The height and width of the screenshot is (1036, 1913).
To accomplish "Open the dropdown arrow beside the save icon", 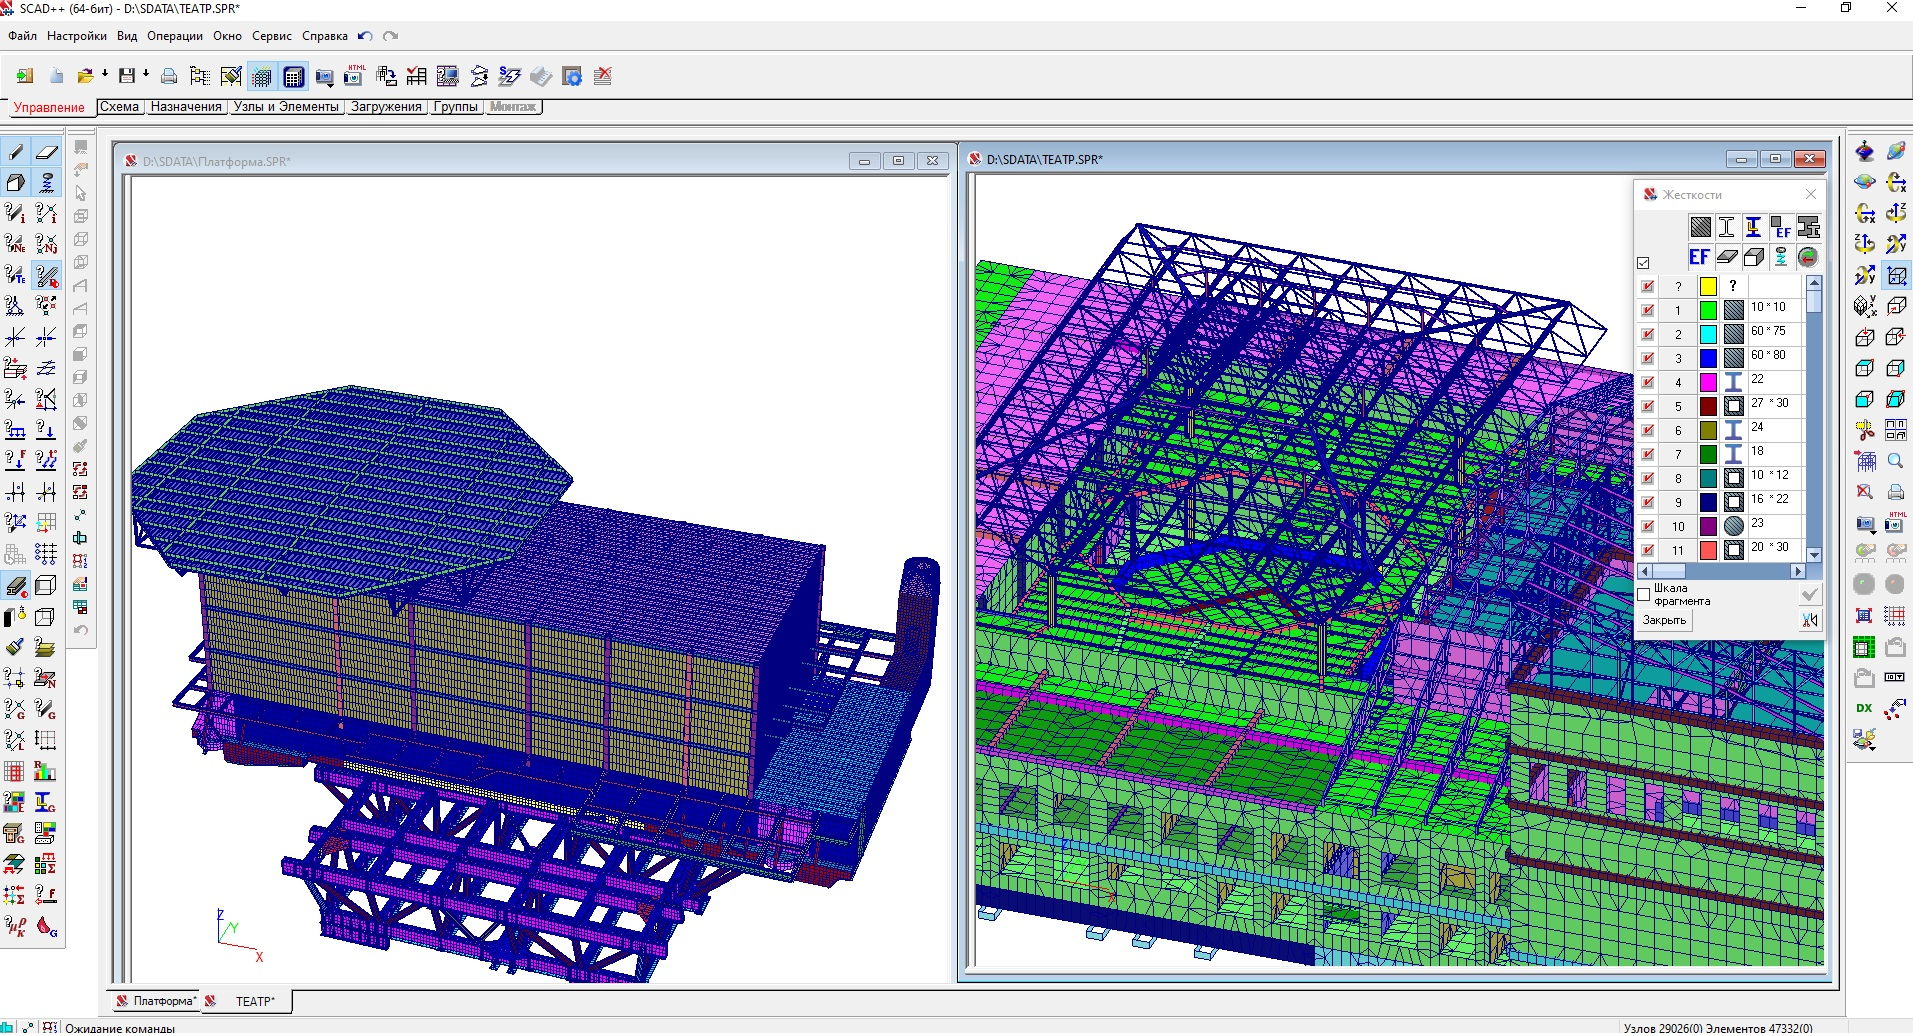I will click(x=146, y=75).
